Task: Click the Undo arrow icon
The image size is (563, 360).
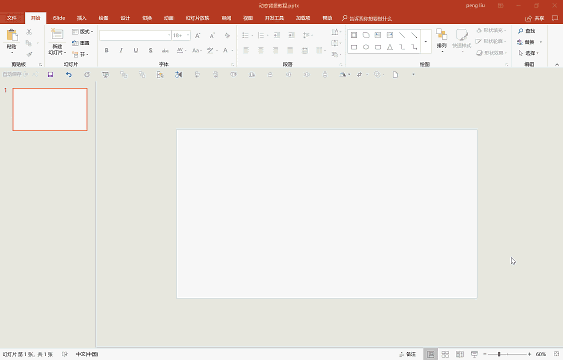Action: tap(69, 75)
